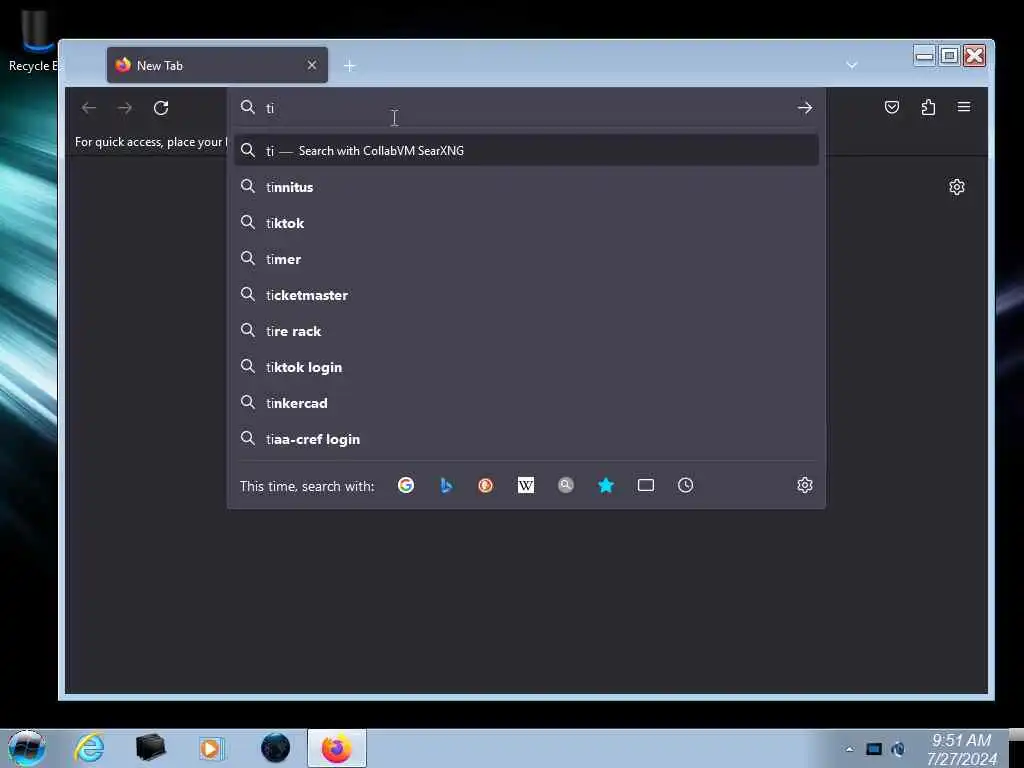Click the back navigation arrow

(x=89, y=108)
